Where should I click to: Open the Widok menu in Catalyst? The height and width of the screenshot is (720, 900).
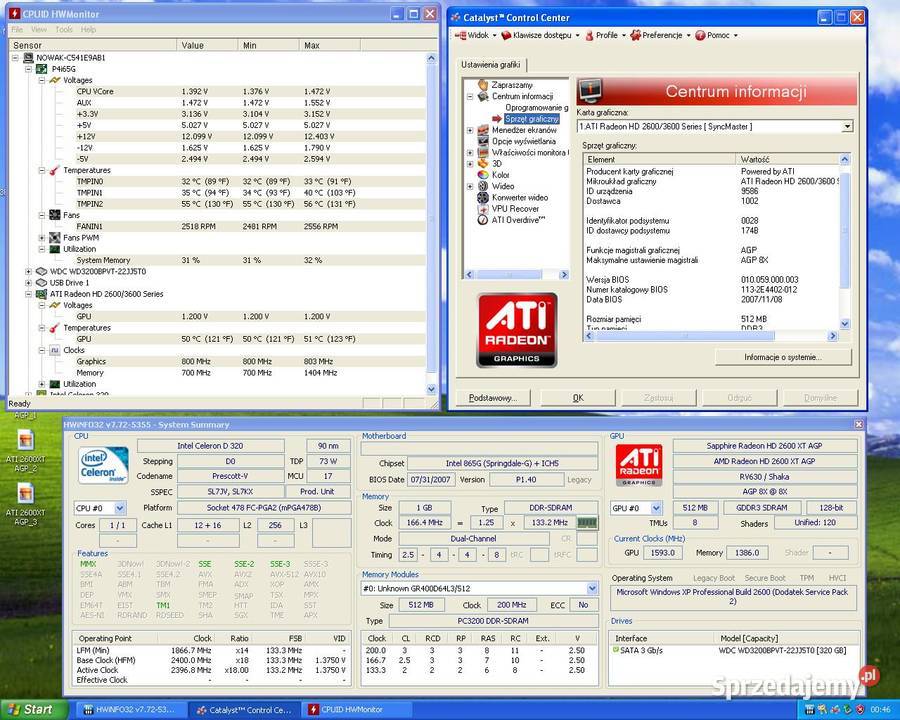475,35
